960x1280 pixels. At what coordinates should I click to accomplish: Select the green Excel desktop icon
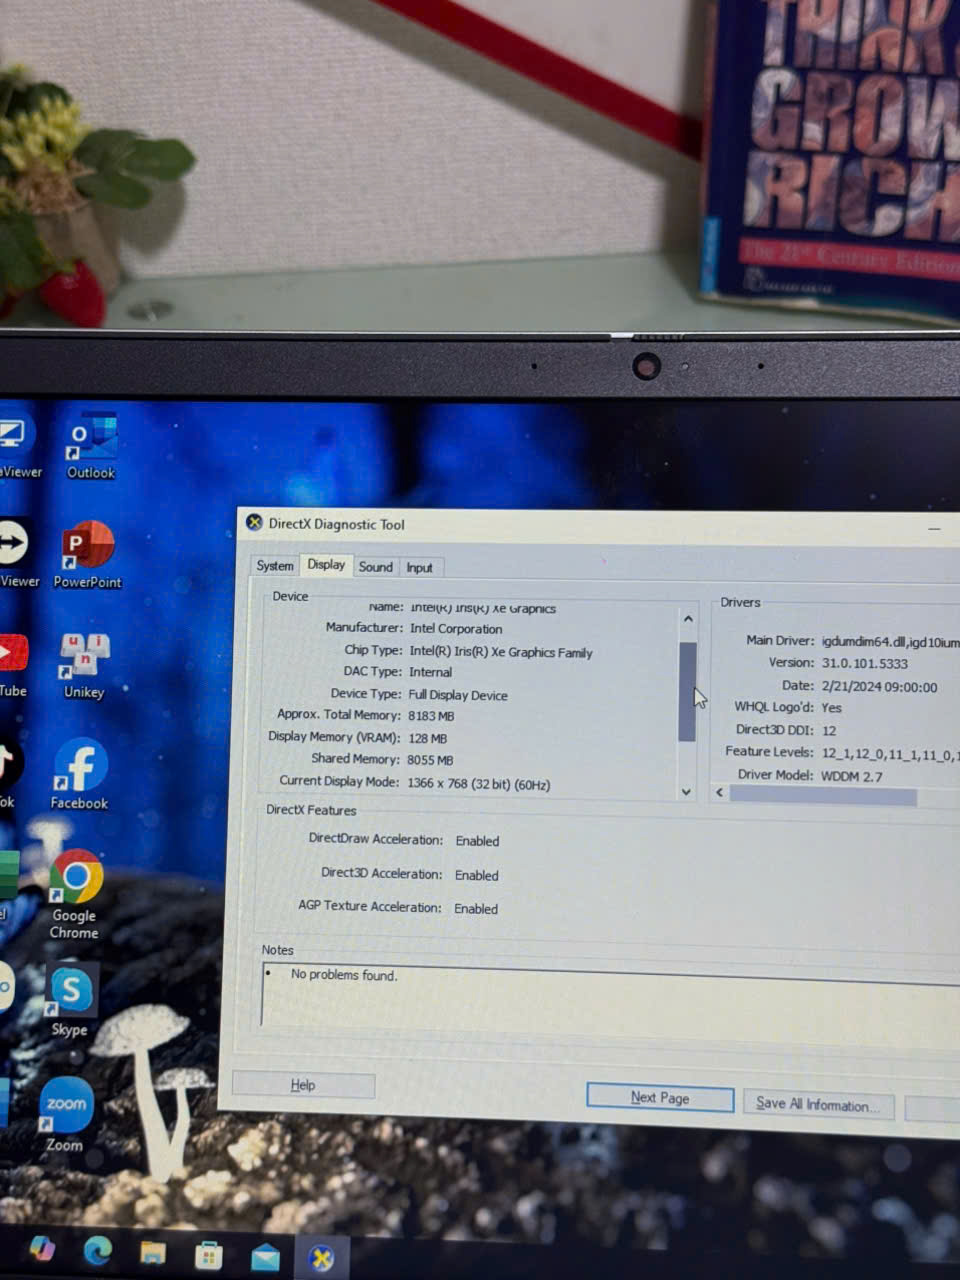(8, 885)
